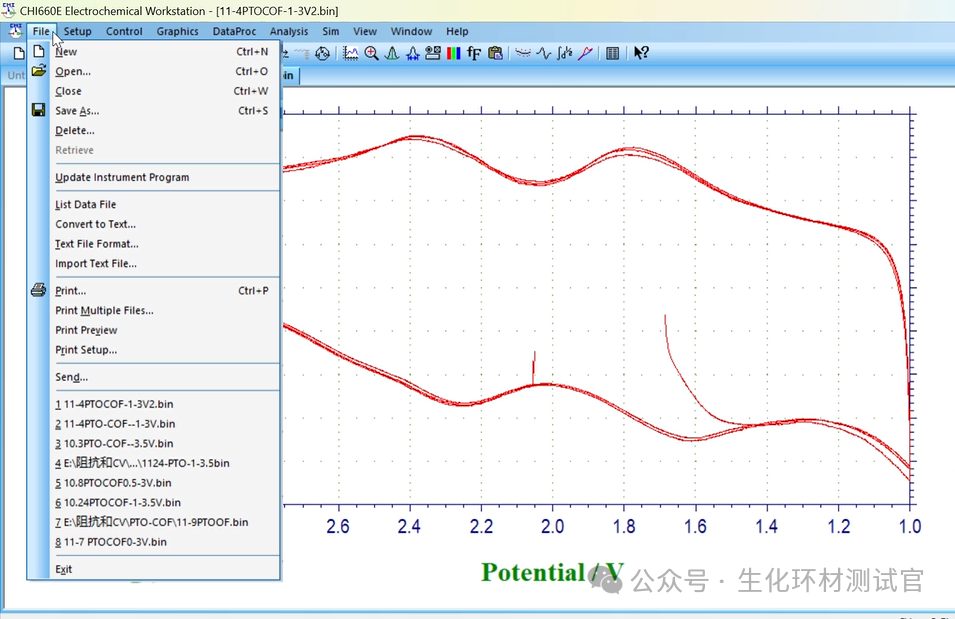Click the floppy disk Save icon in menu
The height and width of the screenshot is (619, 955).
click(38, 110)
